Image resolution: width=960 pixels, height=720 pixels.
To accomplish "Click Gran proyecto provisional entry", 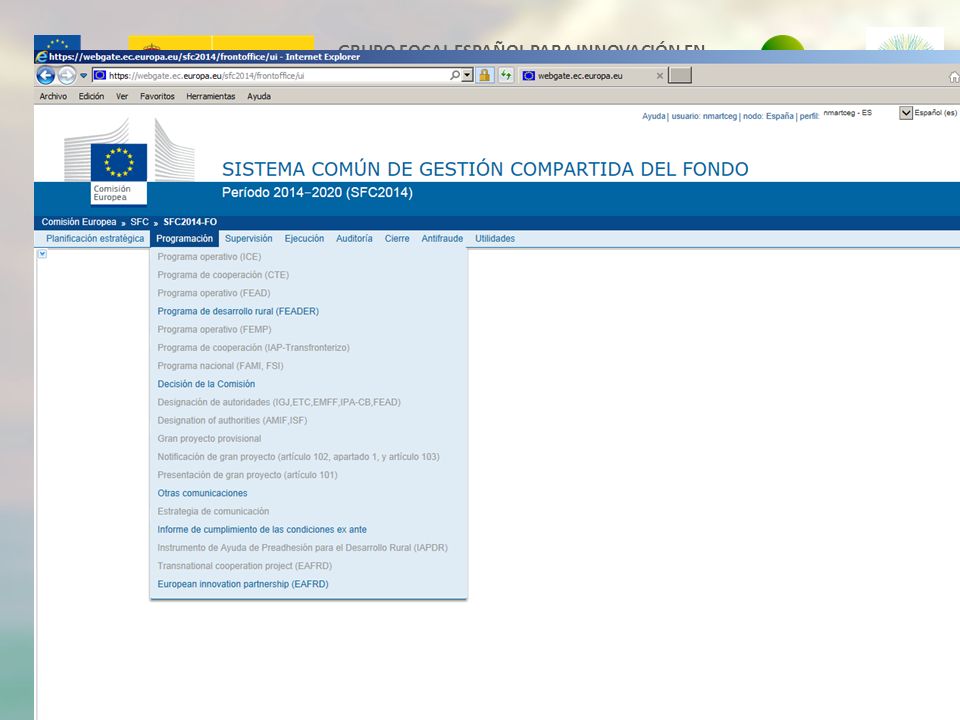I will pos(209,438).
